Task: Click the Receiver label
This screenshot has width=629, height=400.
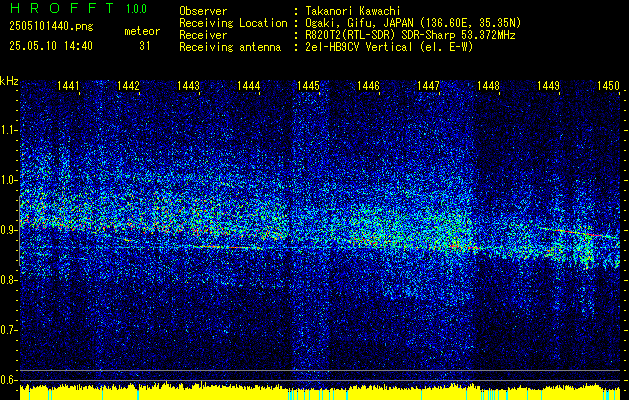Action: (203, 35)
